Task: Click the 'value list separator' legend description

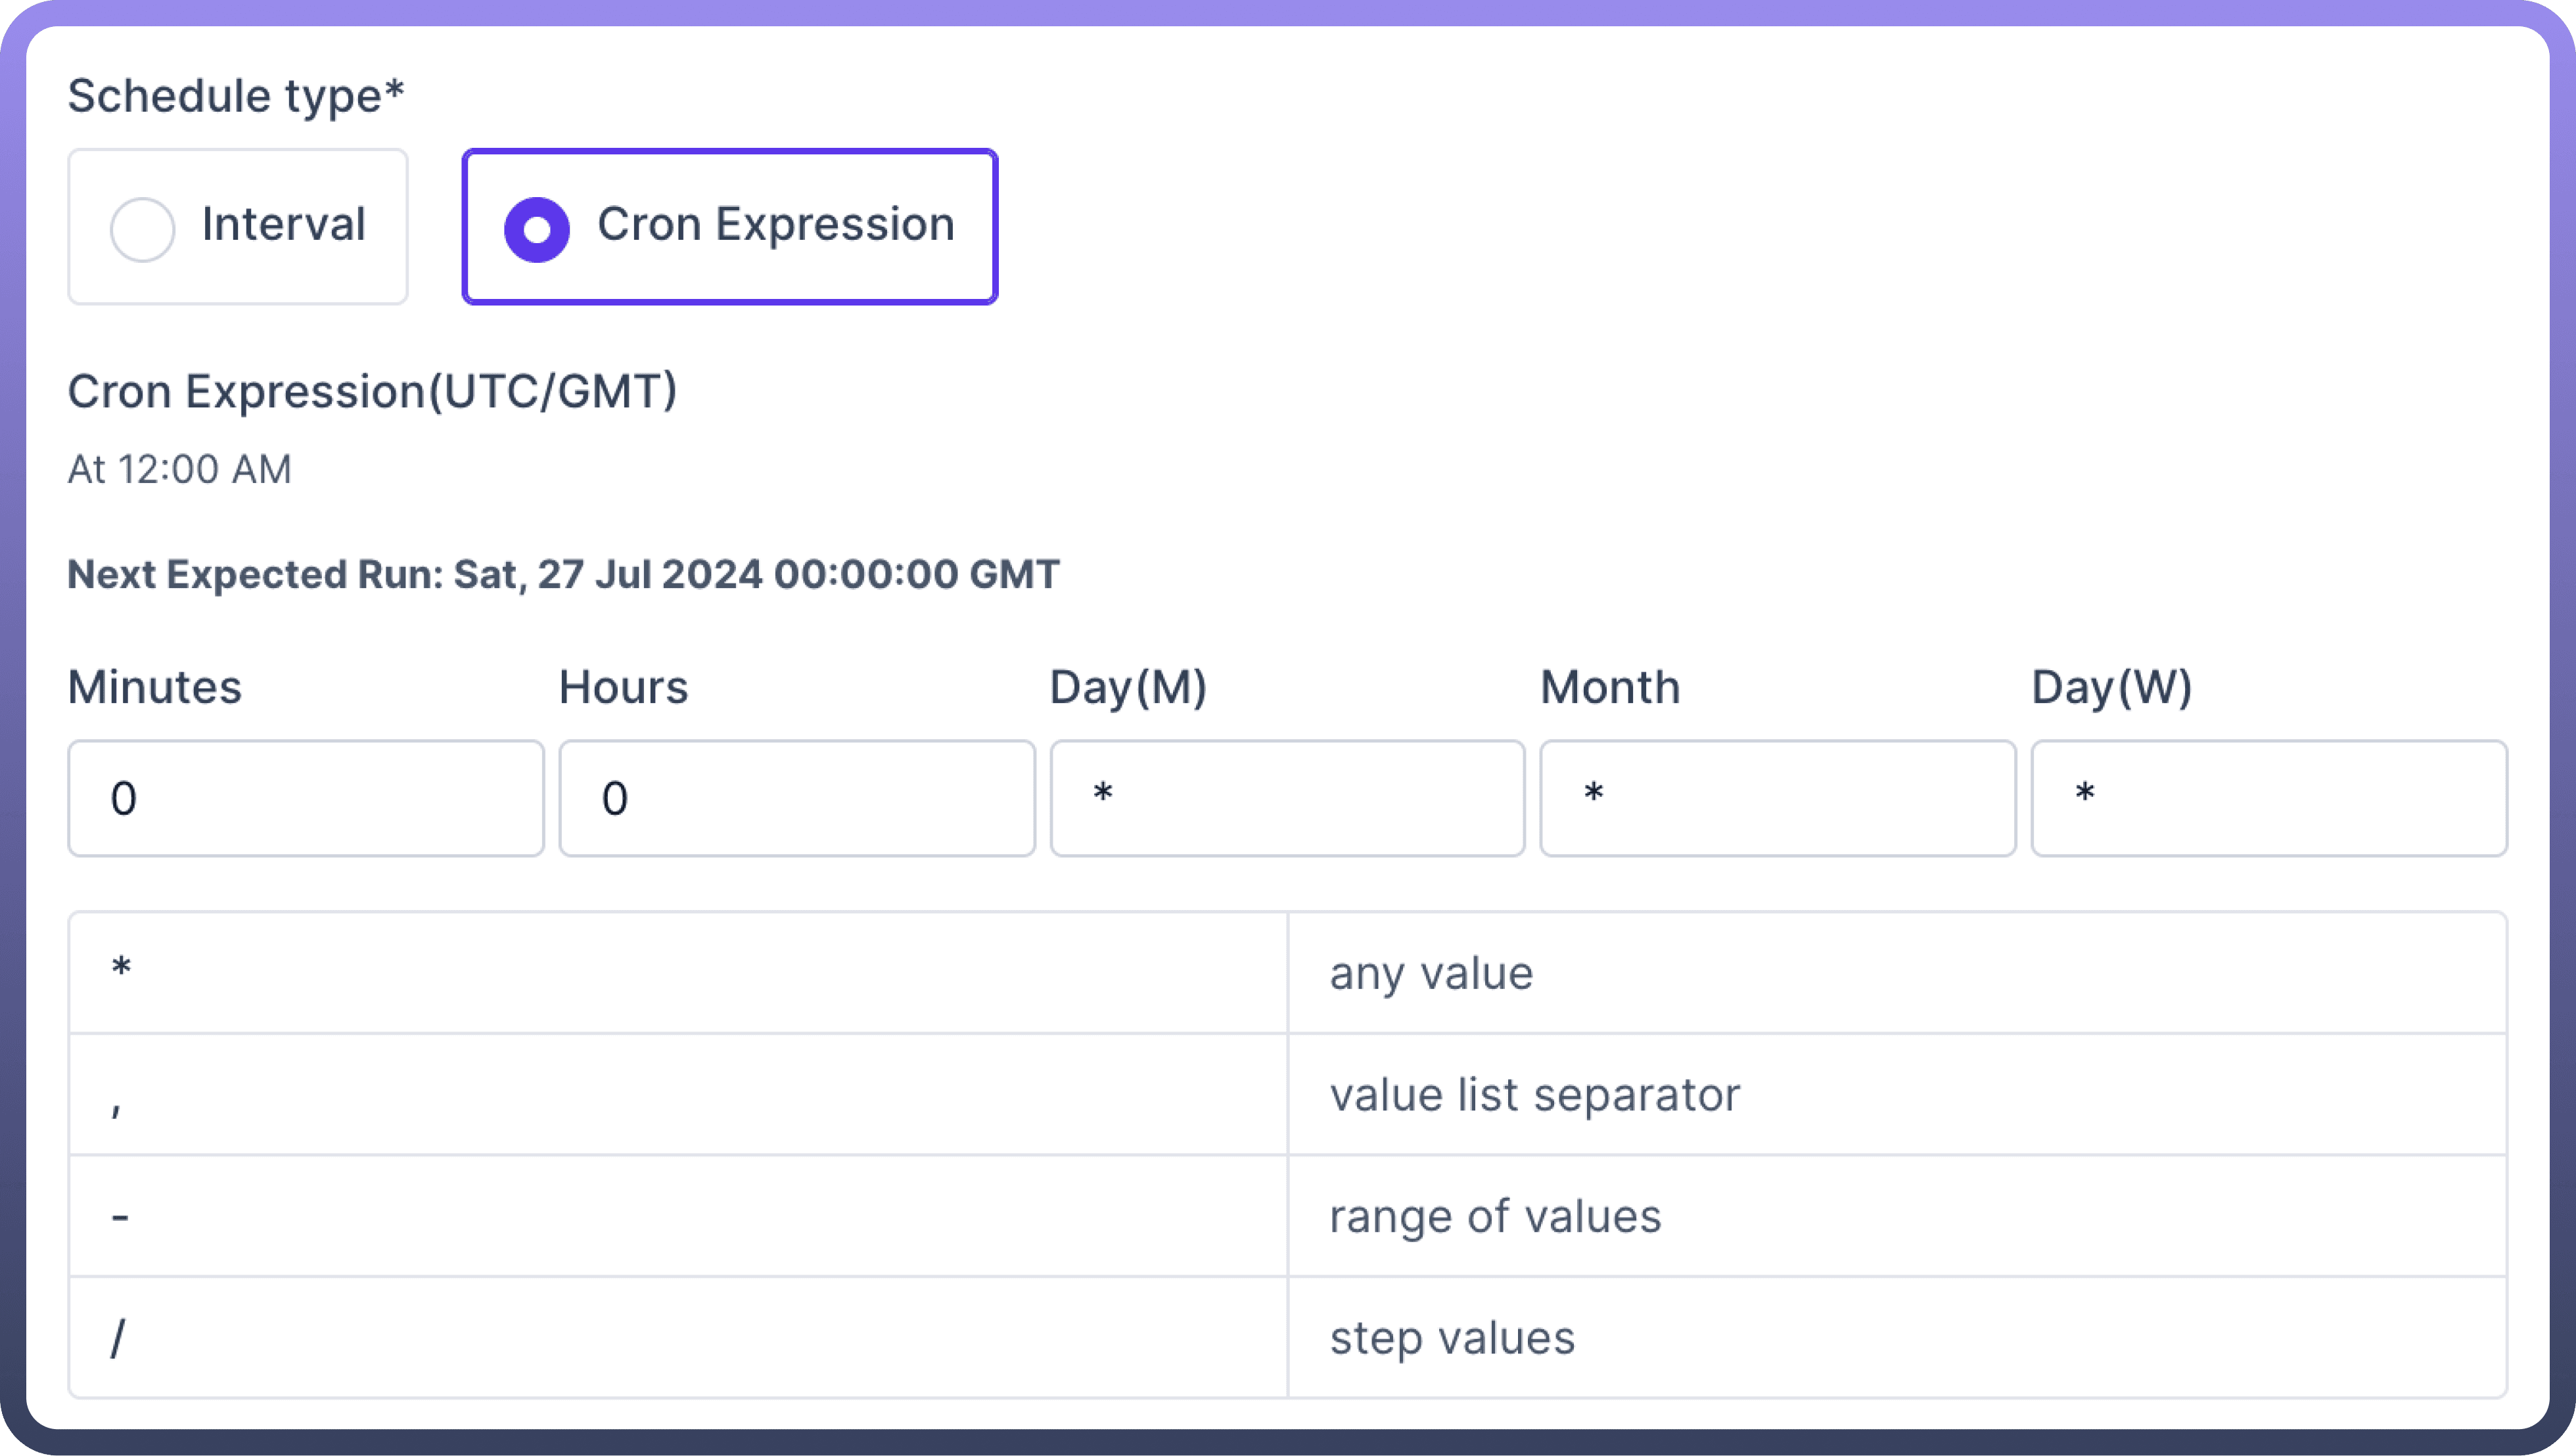Action: coord(1534,1095)
